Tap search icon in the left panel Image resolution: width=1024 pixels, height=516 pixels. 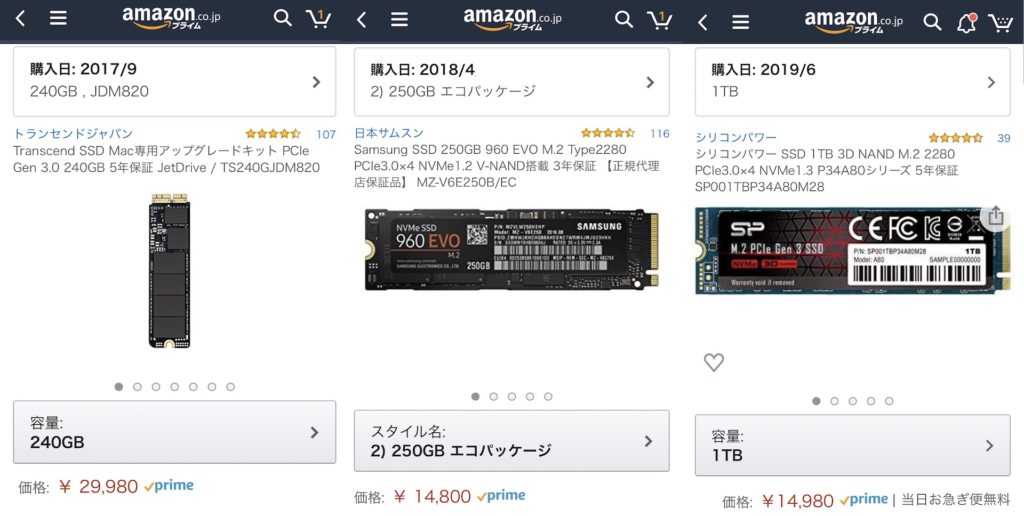click(283, 19)
